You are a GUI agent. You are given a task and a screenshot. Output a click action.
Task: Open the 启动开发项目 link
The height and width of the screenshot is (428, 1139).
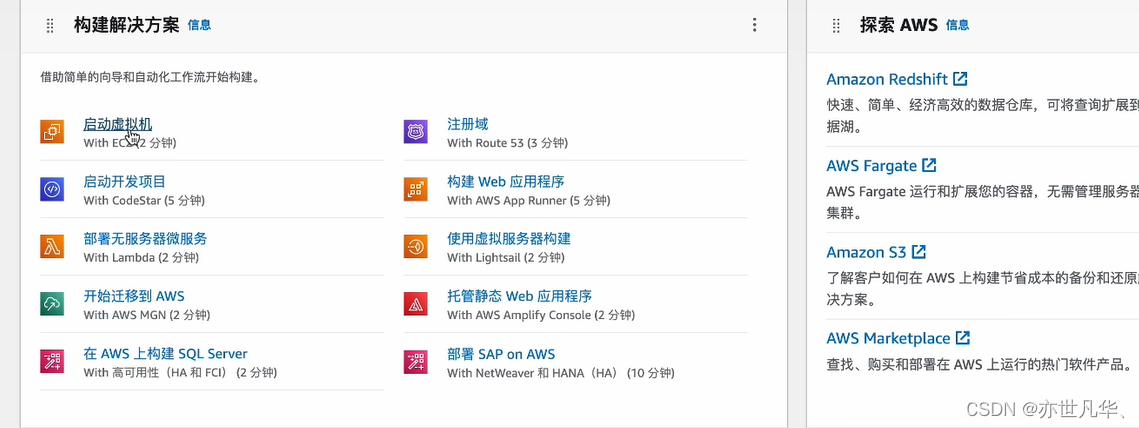tap(124, 182)
